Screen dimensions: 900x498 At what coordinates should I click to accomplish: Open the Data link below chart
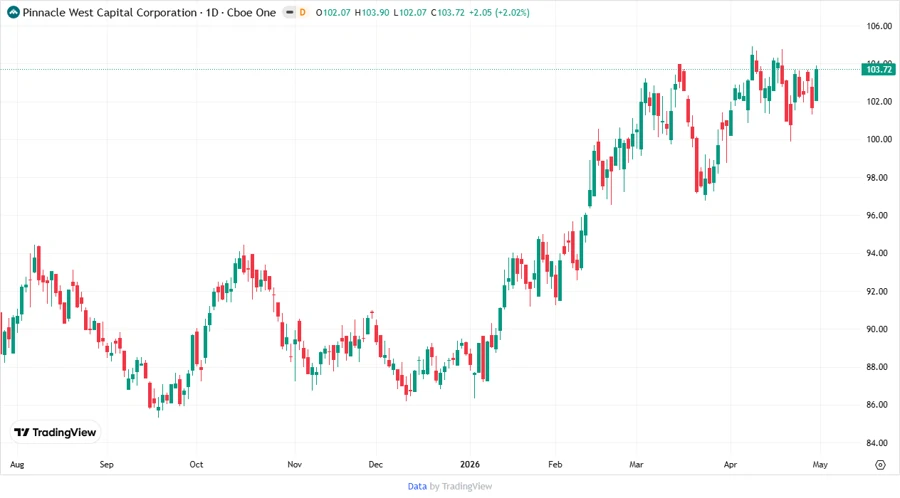[x=417, y=486]
